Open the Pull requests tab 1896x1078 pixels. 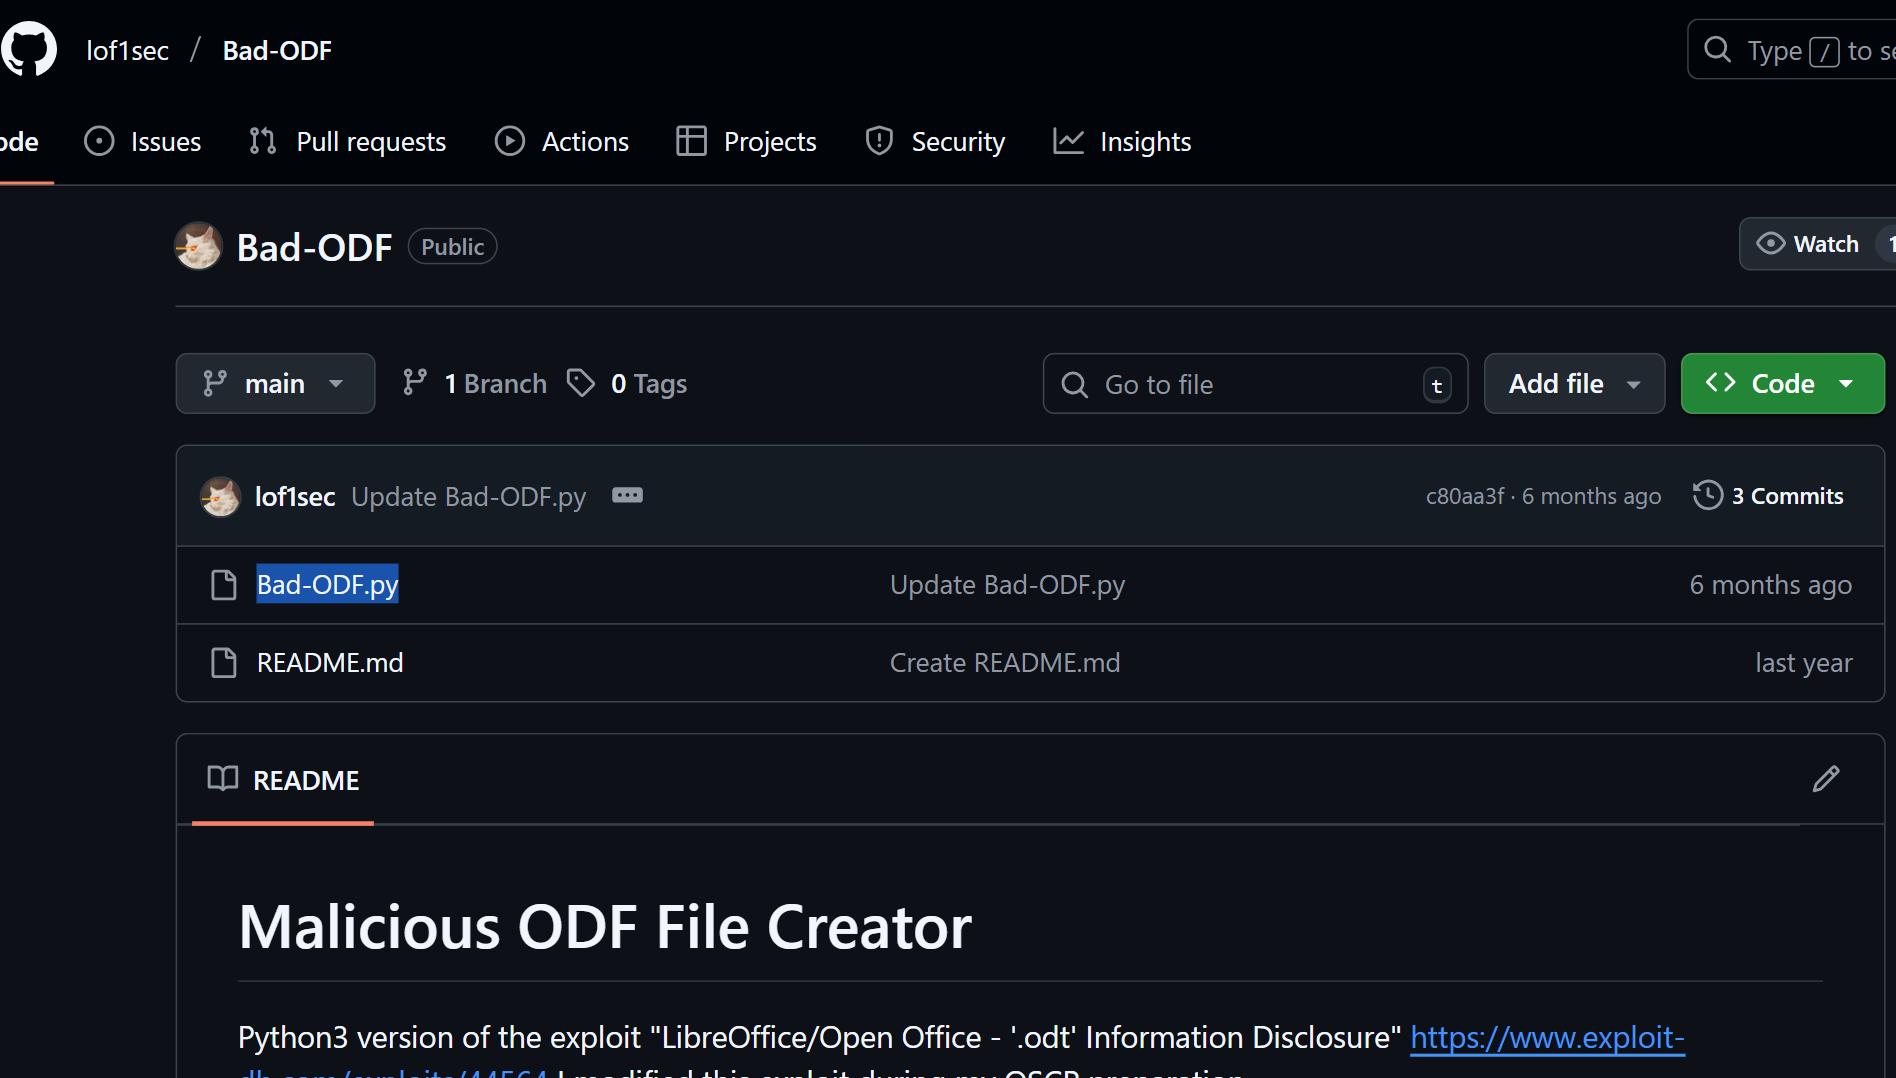coord(347,141)
